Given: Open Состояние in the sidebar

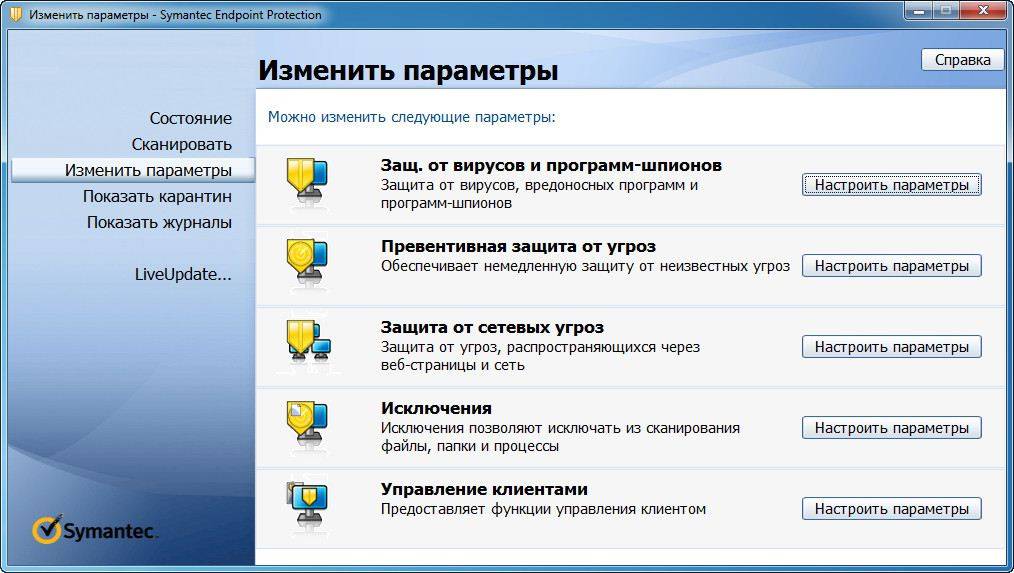Looking at the screenshot, I should click(191, 118).
